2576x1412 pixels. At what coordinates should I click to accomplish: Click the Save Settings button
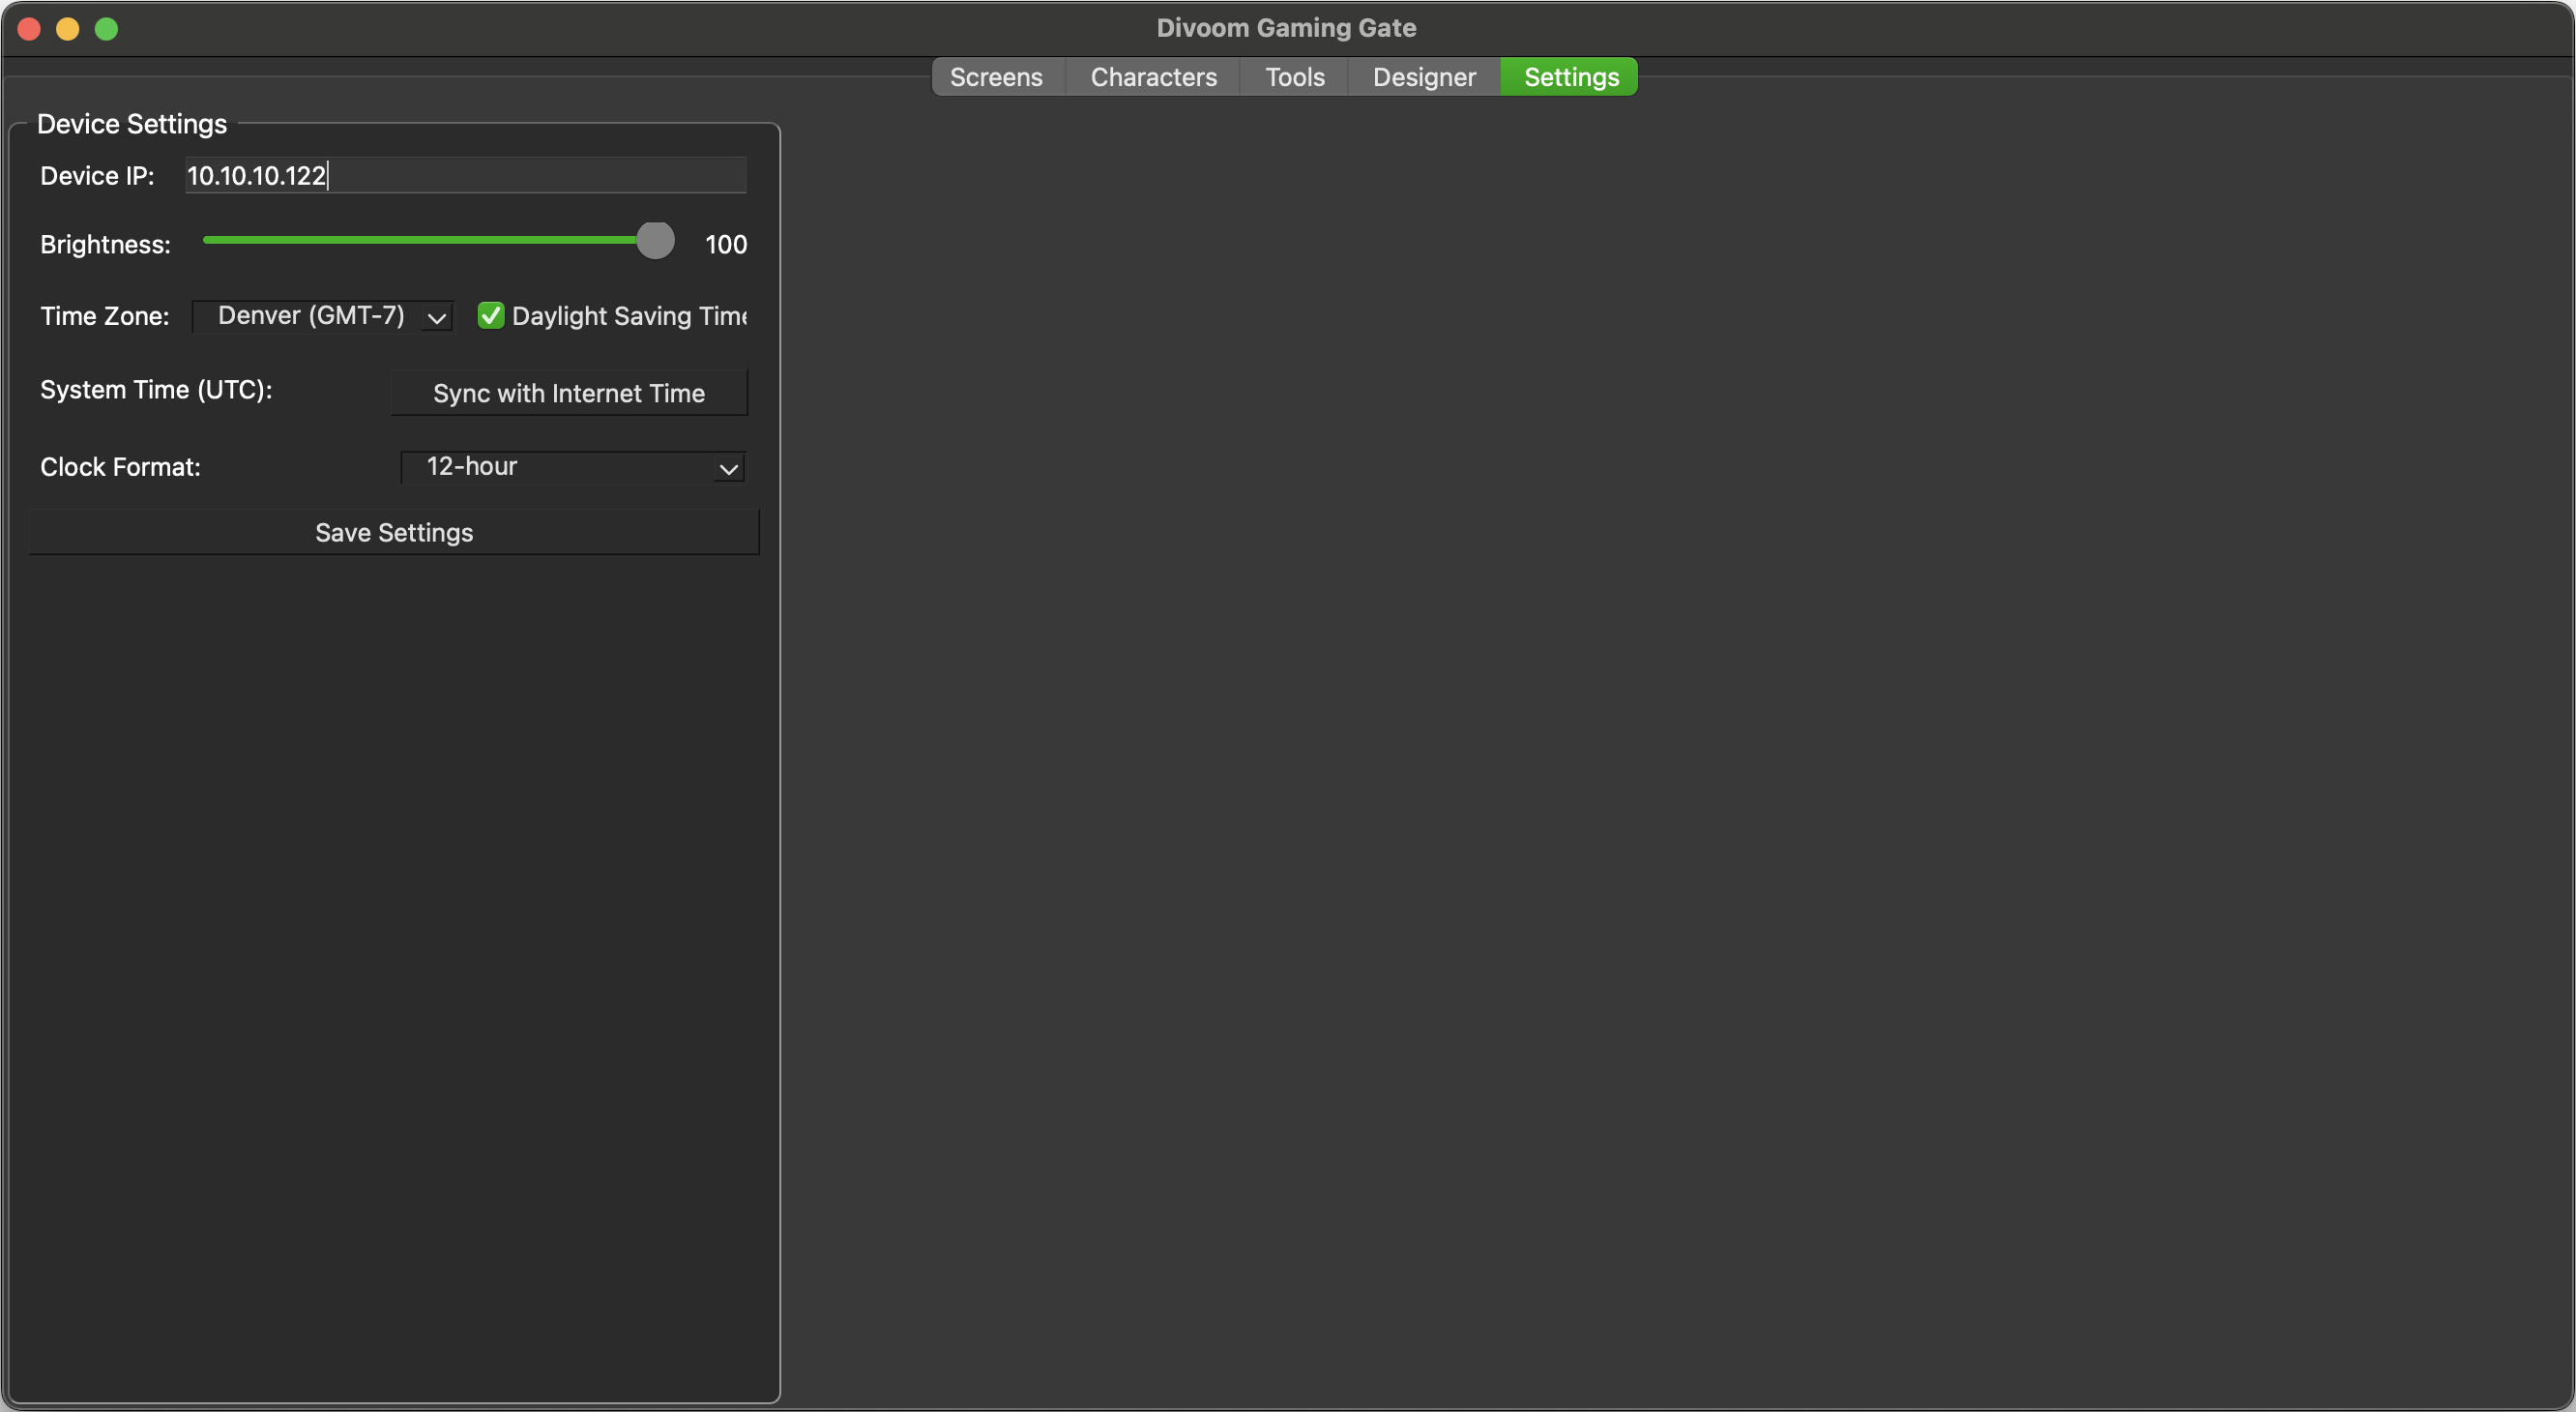tap(394, 532)
